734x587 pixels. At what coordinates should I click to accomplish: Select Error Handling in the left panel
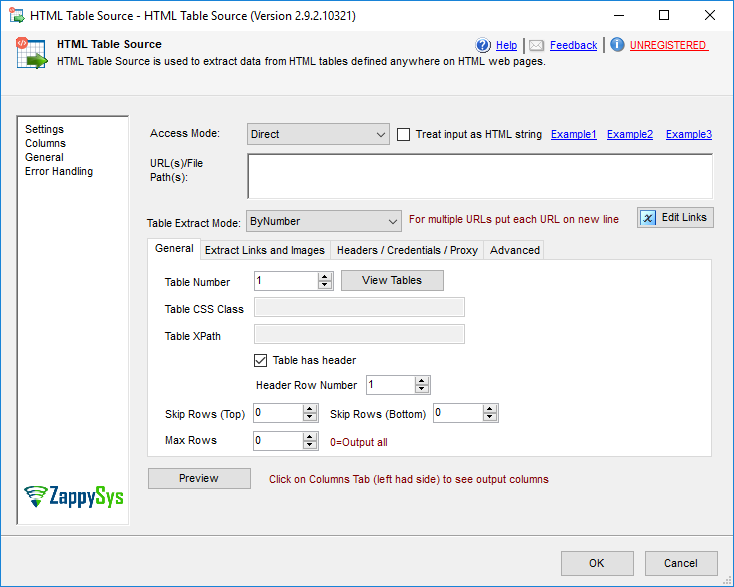(59, 171)
